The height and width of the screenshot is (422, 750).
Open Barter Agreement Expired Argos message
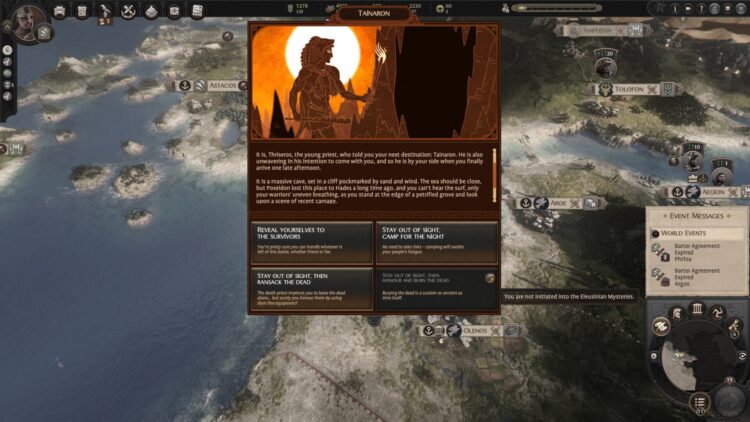click(x=696, y=279)
